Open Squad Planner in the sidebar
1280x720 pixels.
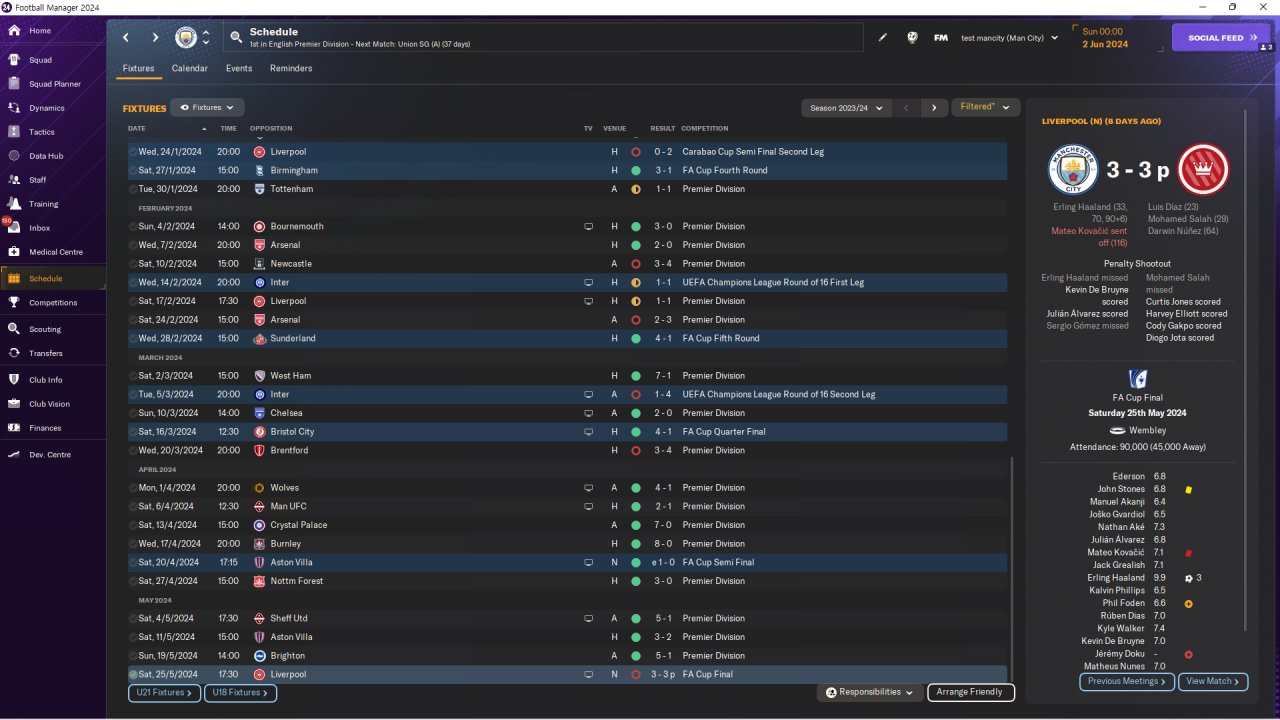(53, 84)
